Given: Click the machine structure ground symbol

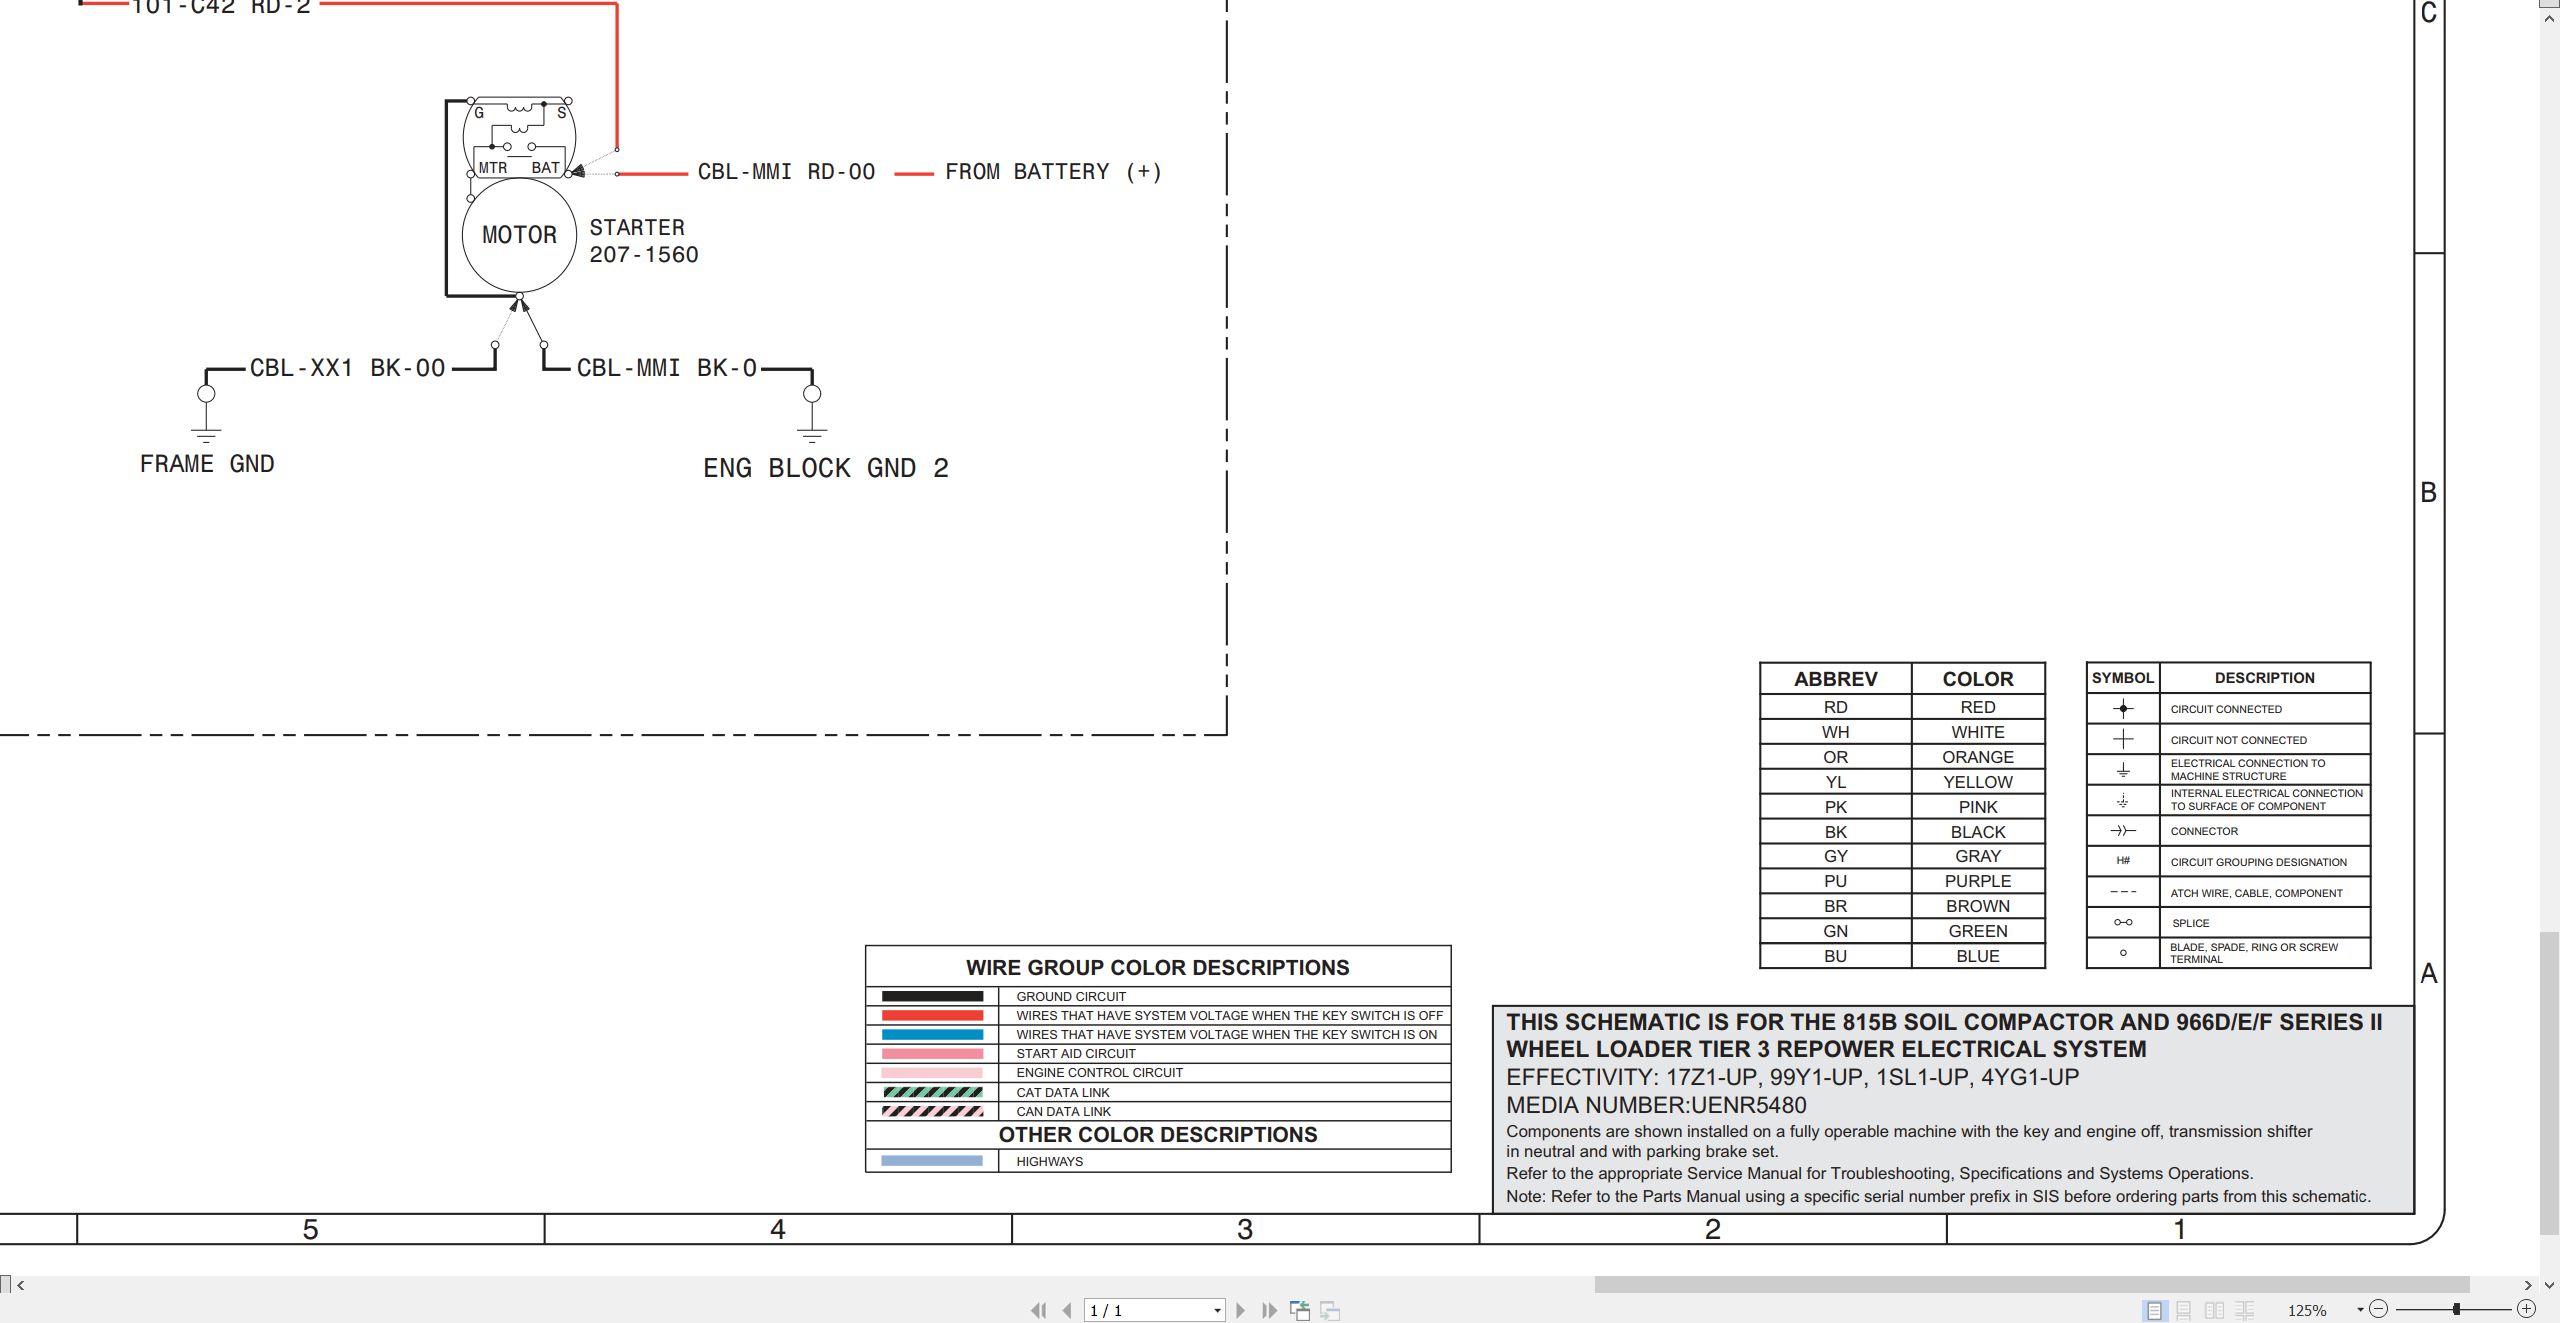Looking at the screenshot, I should [x=2123, y=770].
